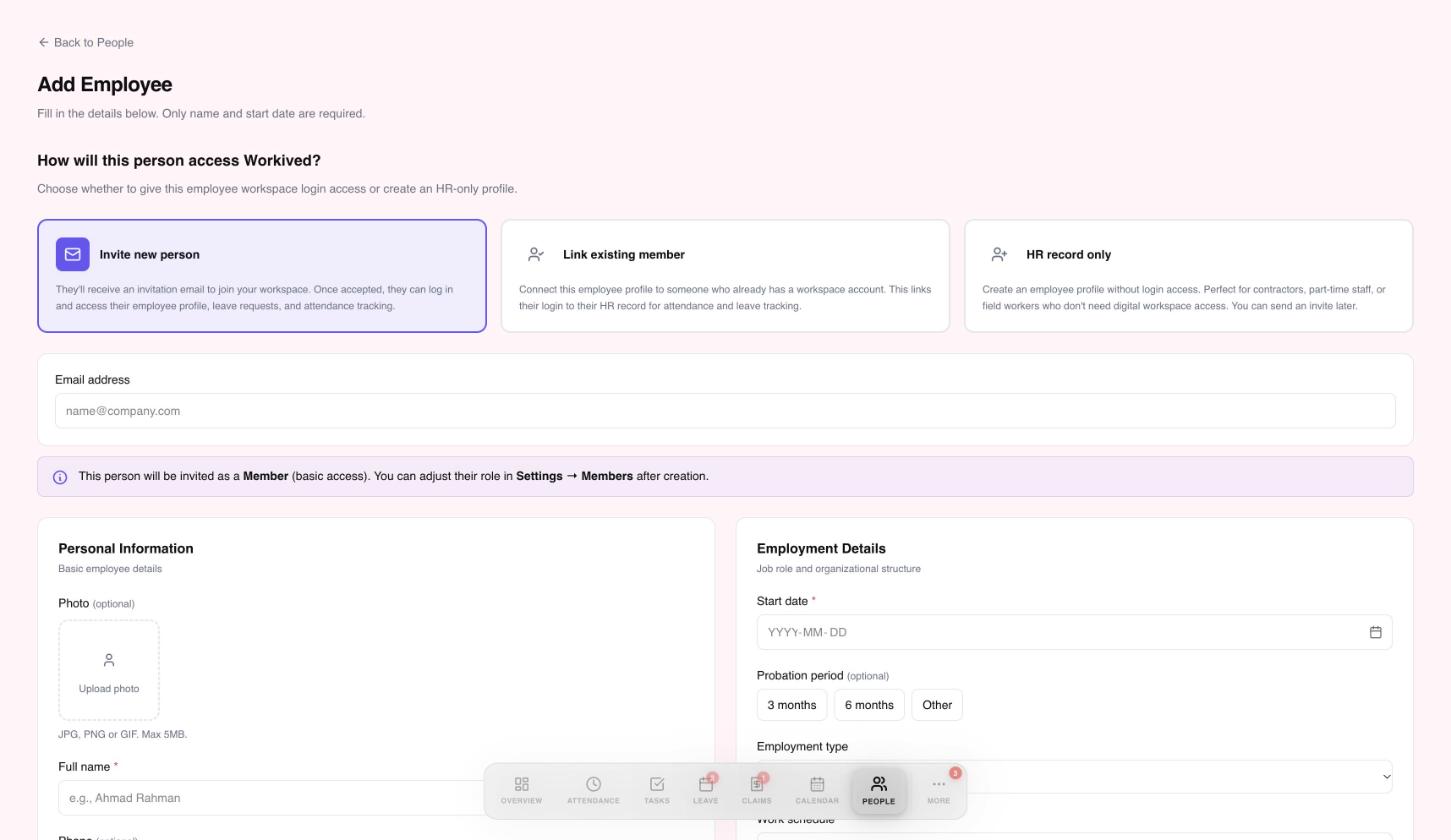Image resolution: width=1451 pixels, height=840 pixels.
Task: Click the person-plus icon on HR record only
Action: click(999, 254)
